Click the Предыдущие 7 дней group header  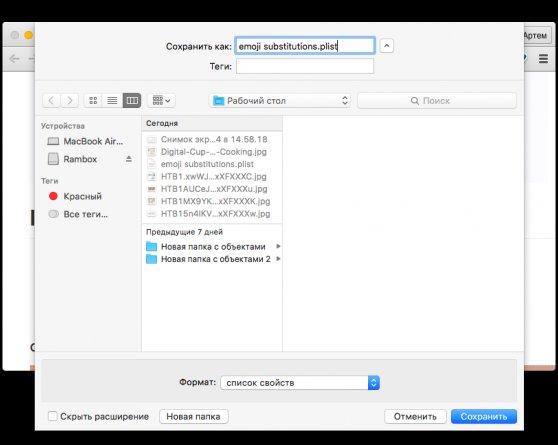212,232
